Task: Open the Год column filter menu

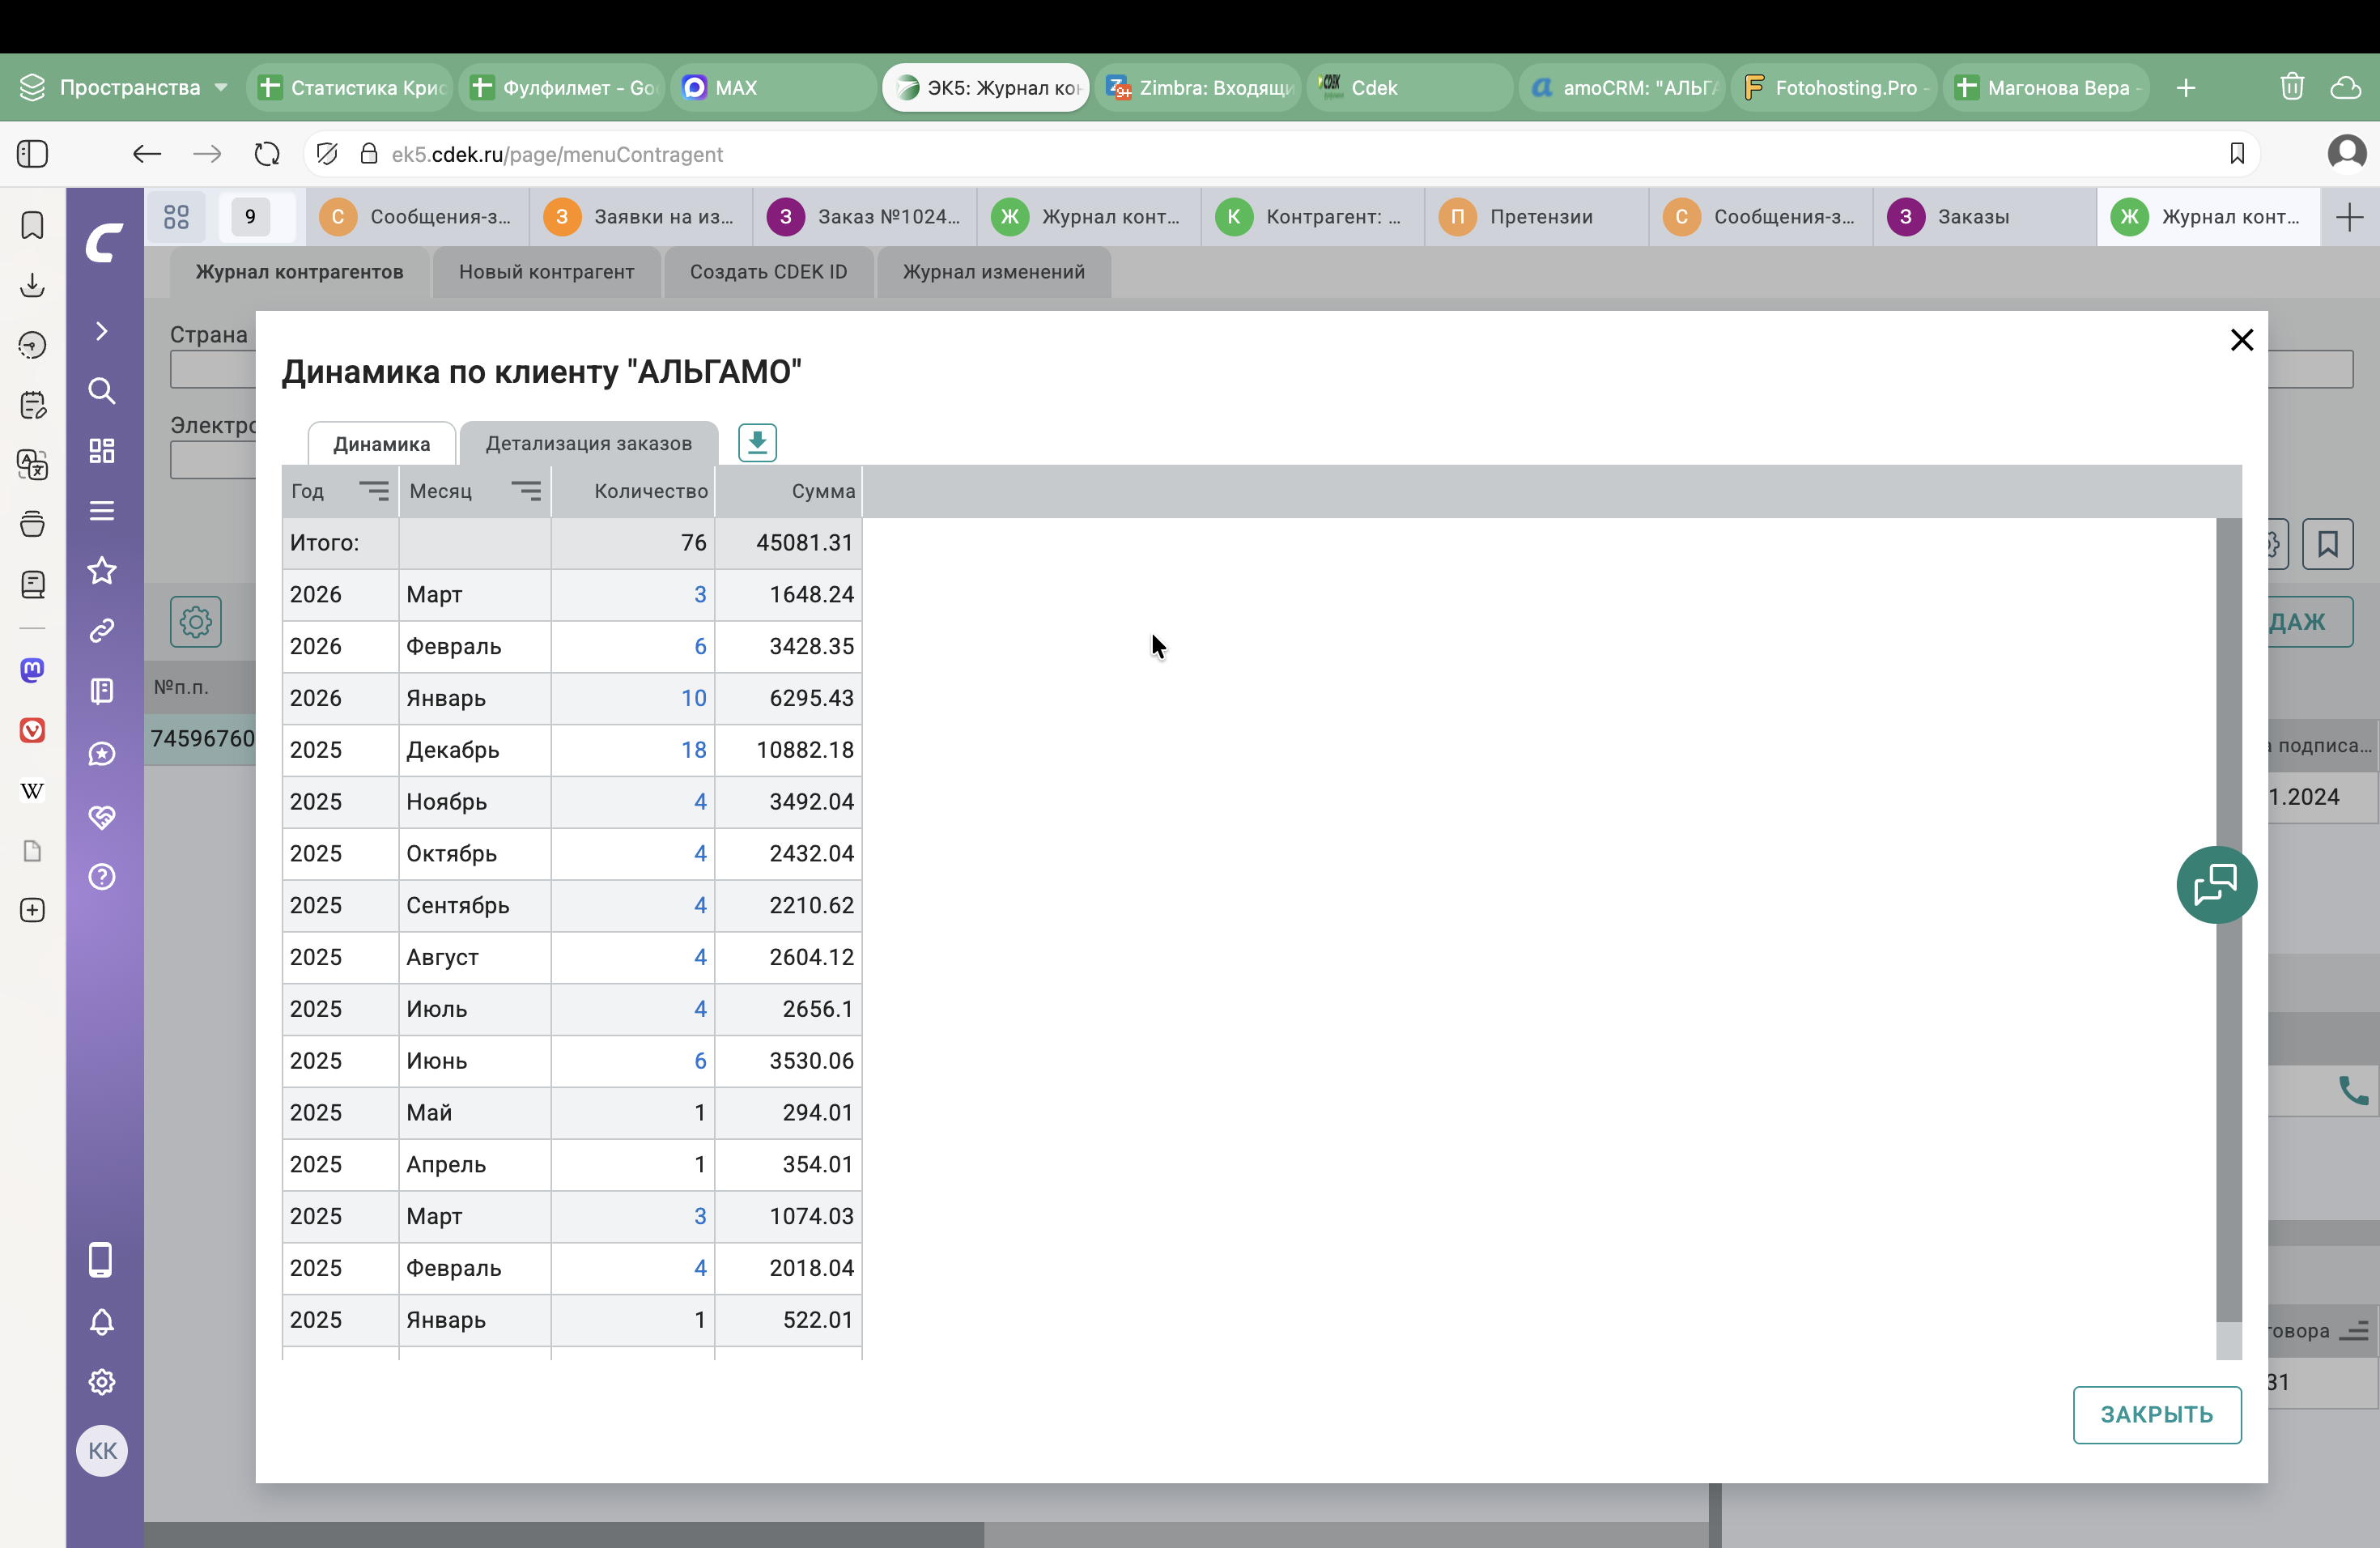Action: (x=374, y=490)
